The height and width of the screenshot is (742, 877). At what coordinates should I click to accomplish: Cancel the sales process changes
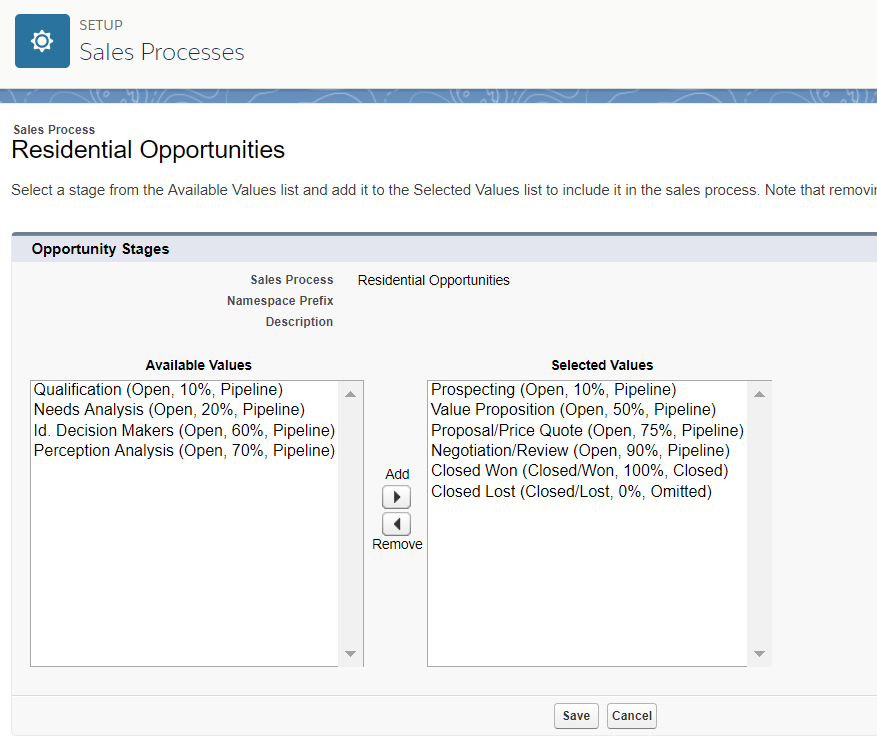[x=632, y=716]
